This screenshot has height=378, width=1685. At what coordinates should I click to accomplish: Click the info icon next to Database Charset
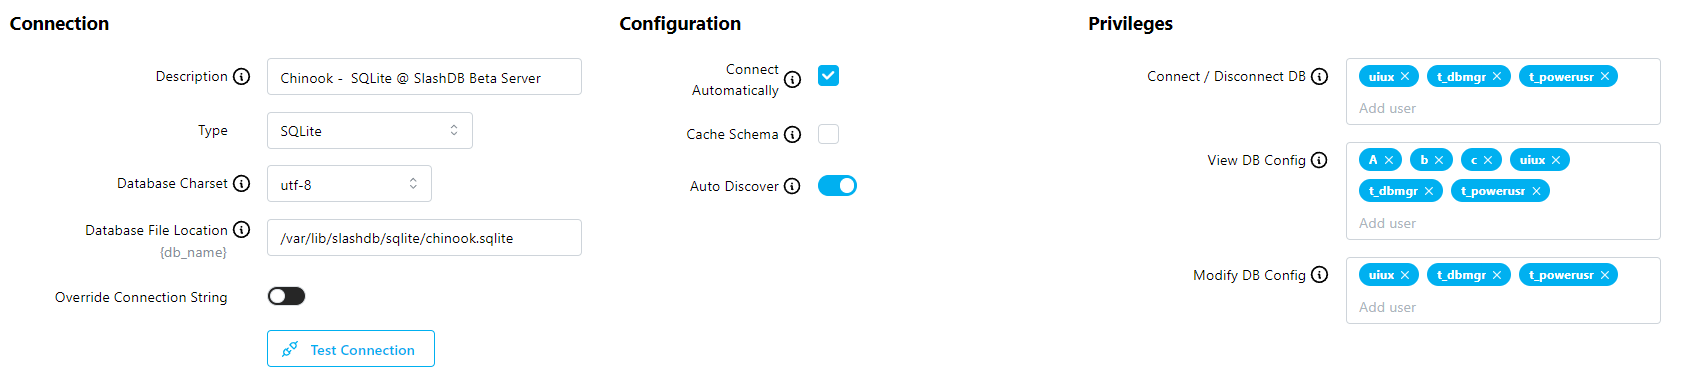(241, 183)
